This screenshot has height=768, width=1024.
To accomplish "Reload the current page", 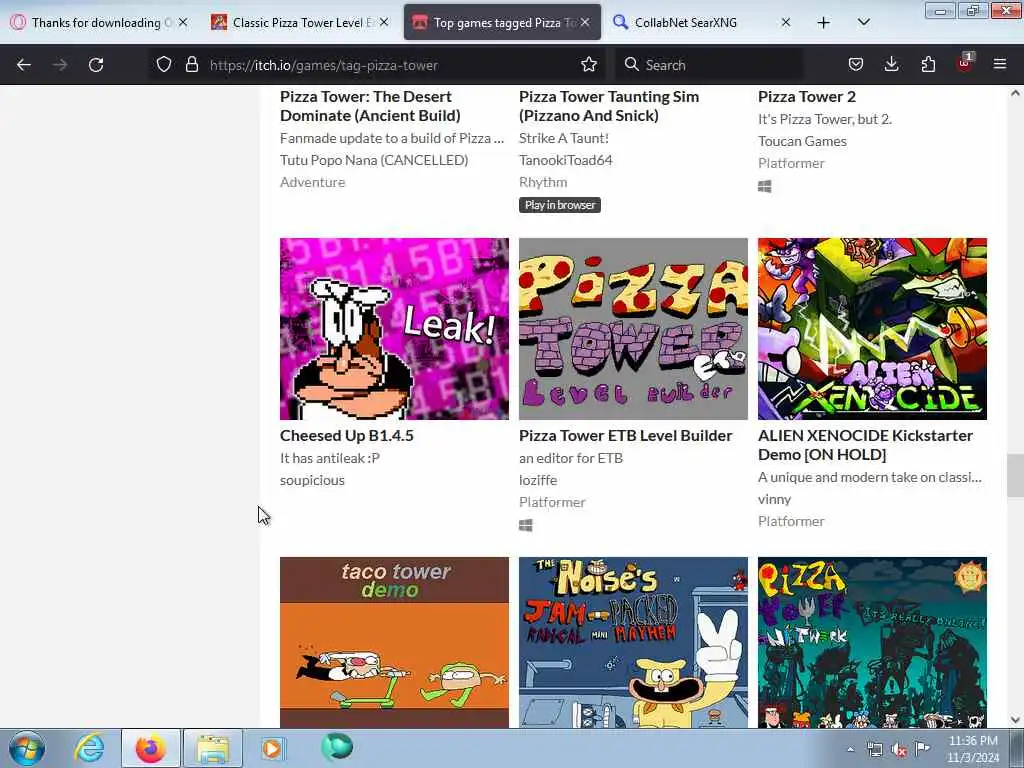I will 96,65.
